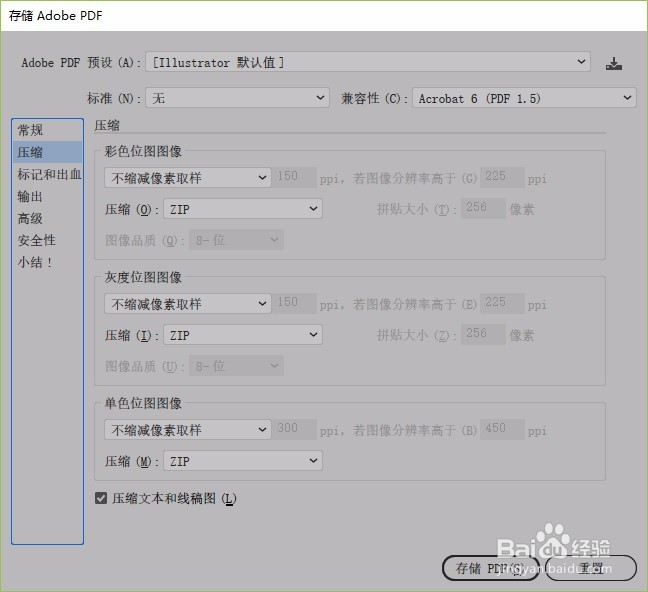Open the 标准 dropdown
This screenshot has width=648, height=592.
click(x=237, y=98)
